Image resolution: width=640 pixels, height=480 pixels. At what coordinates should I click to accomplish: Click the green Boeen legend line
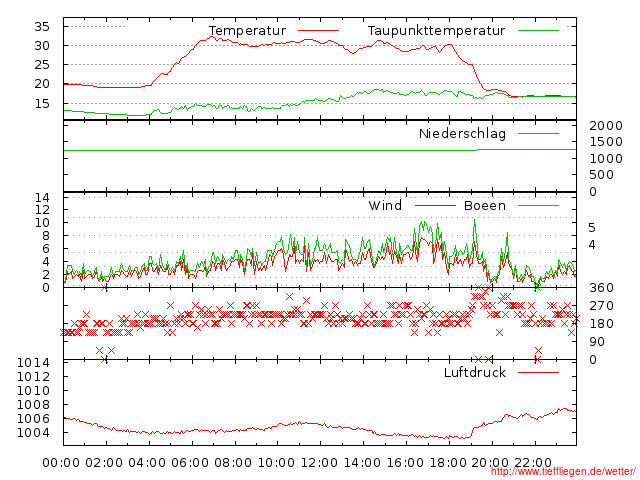click(x=538, y=206)
